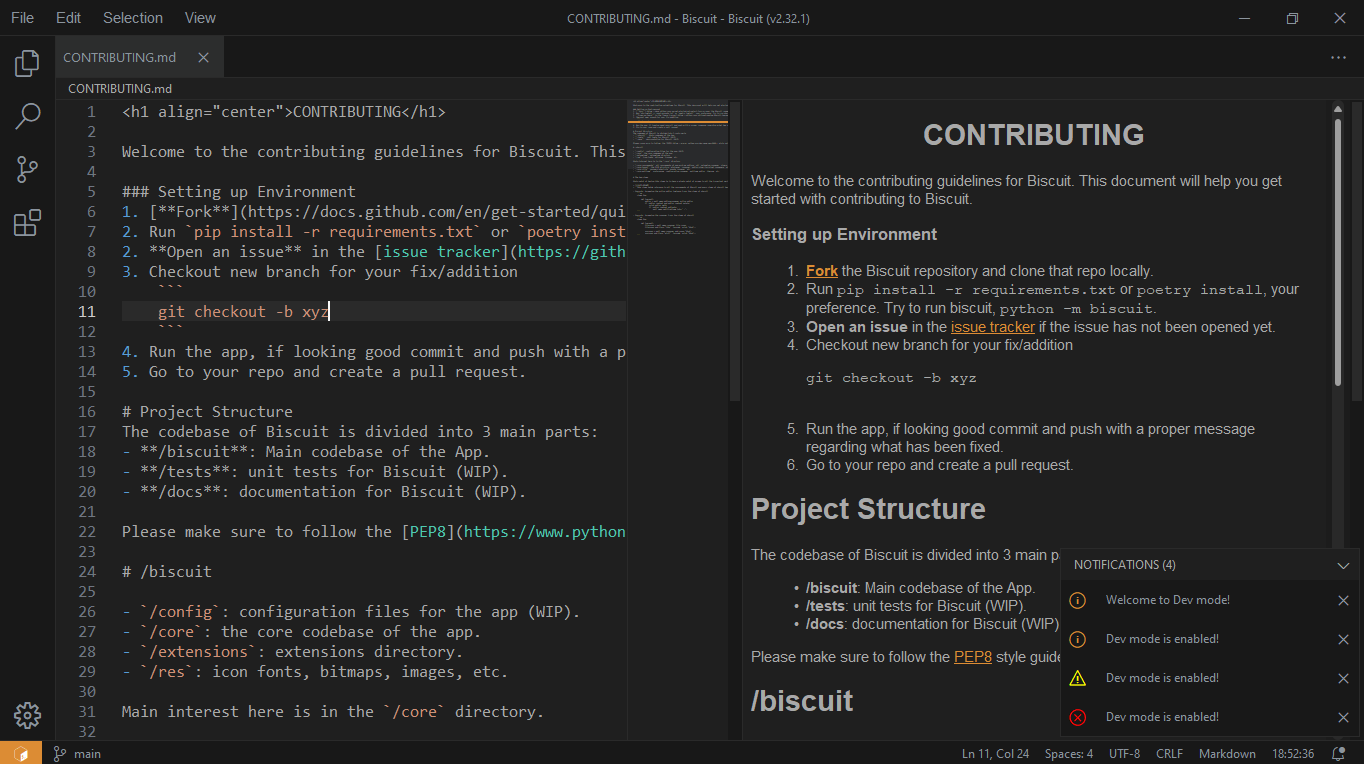The height and width of the screenshot is (764, 1364).
Task: Change the Markdown language mode
Action: point(1227,752)
